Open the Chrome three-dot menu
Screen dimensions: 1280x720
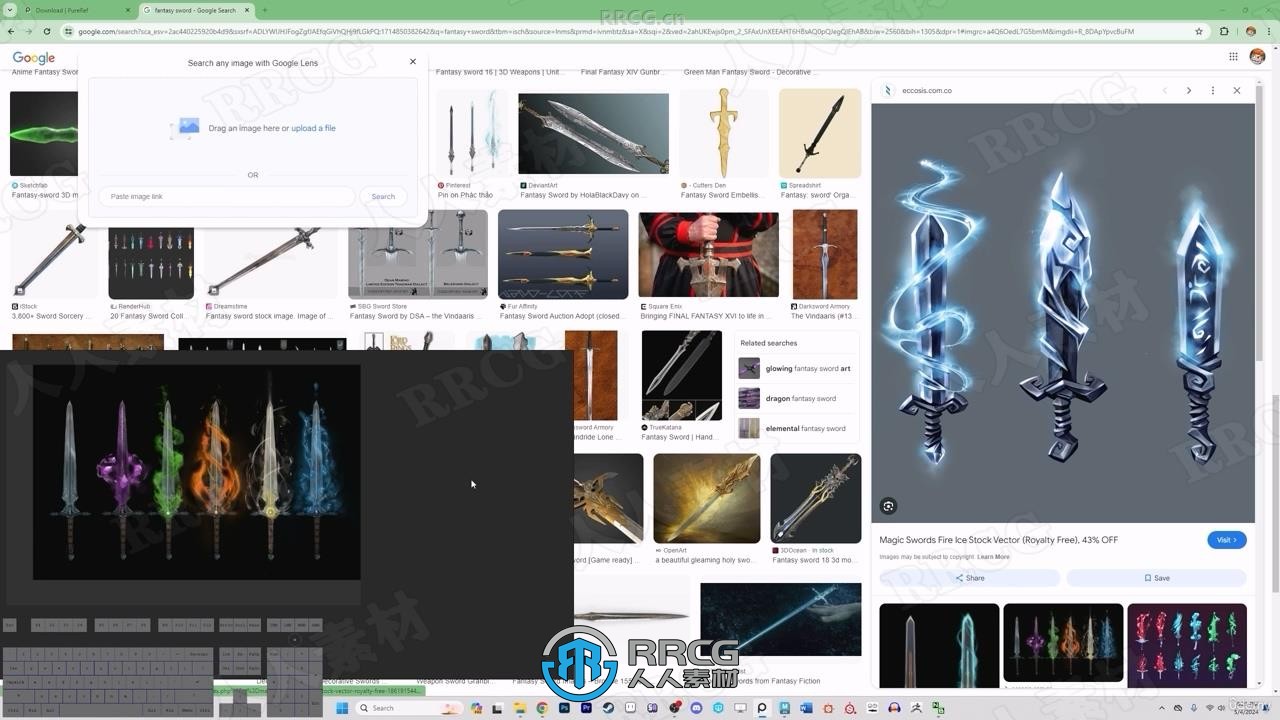point(1270,31)
